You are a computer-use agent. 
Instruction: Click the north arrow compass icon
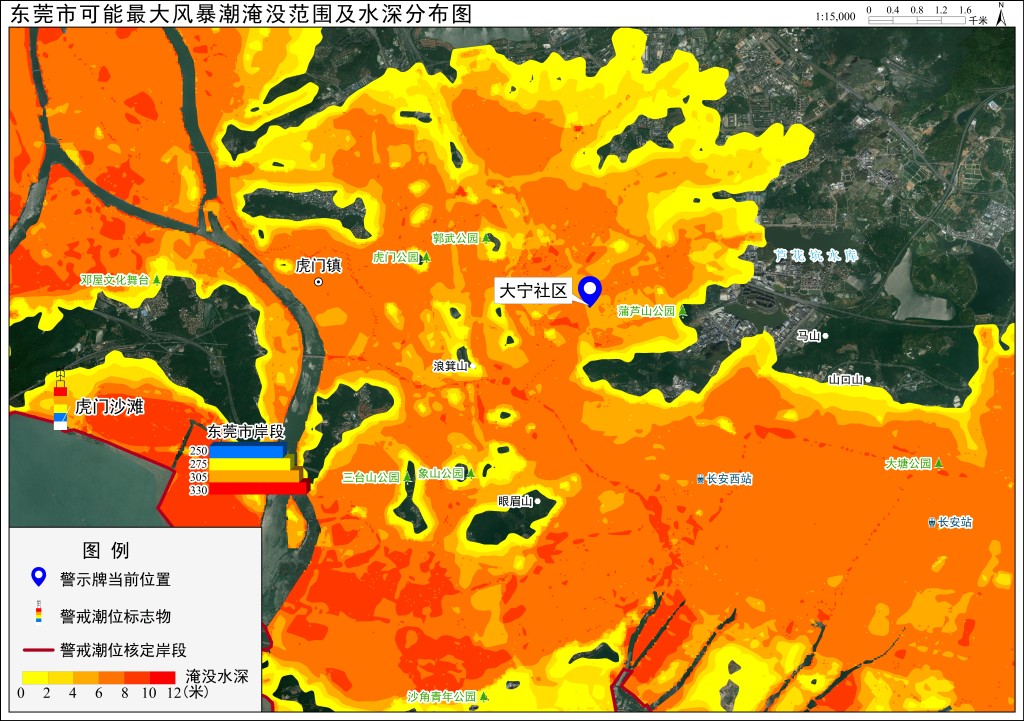(x=1001, y=14)
